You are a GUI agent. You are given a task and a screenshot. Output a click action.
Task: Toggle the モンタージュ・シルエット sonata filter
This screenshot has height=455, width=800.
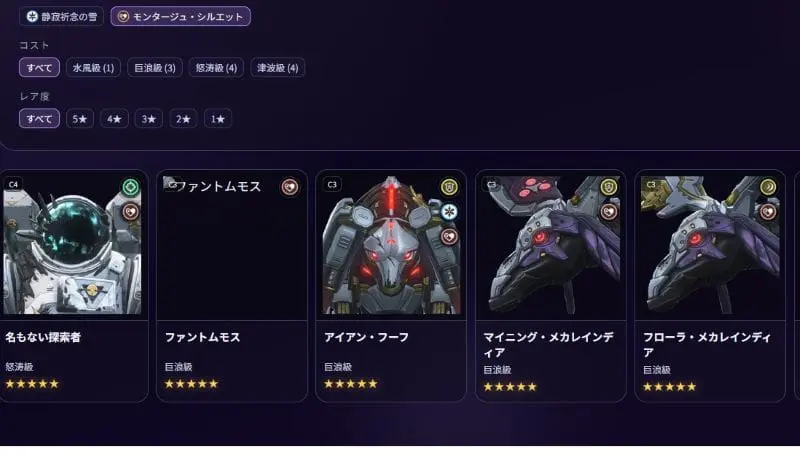point(181,16)
